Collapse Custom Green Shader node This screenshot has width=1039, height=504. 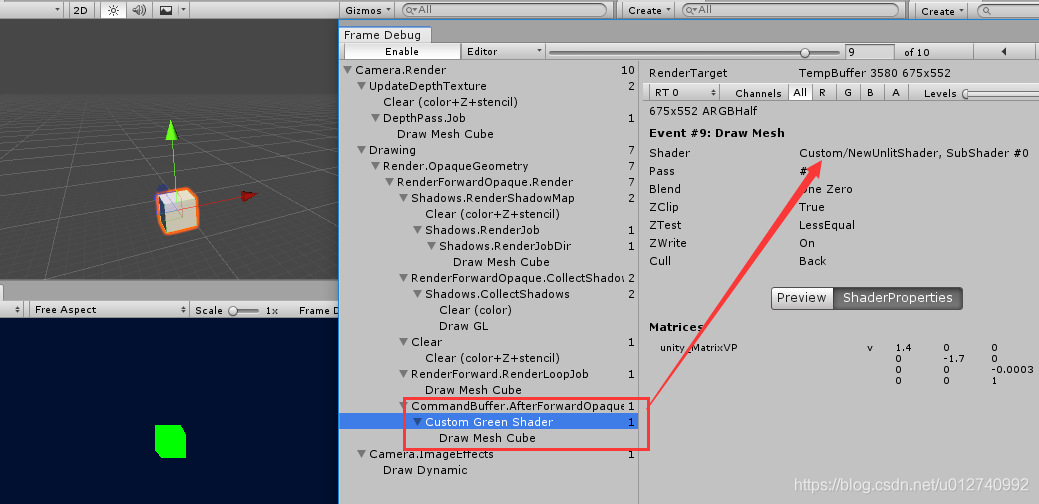click(x=417, y=422)
